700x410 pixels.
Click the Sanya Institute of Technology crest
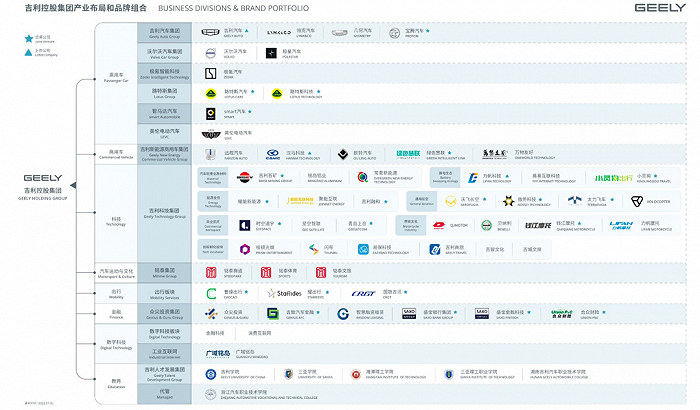[449, 374]
